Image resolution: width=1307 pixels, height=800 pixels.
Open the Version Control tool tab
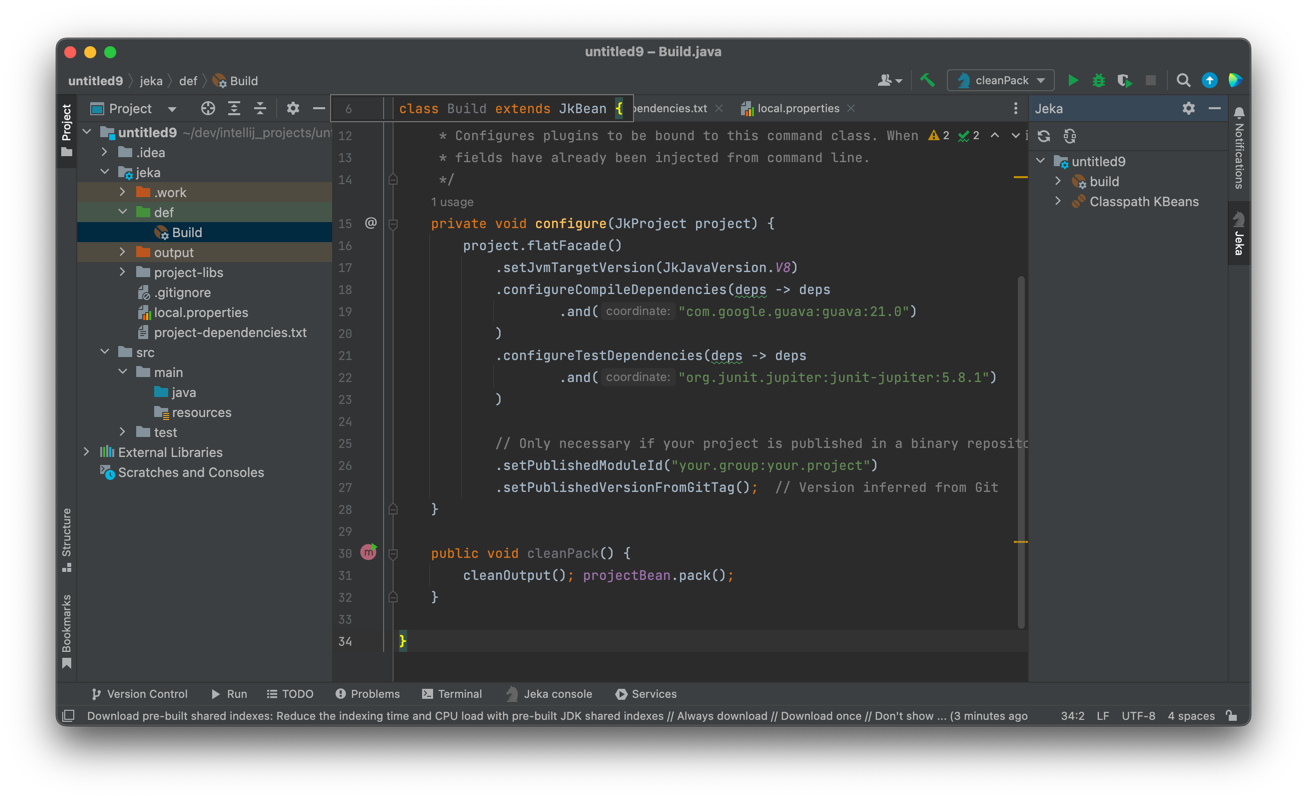coord(139,694)
